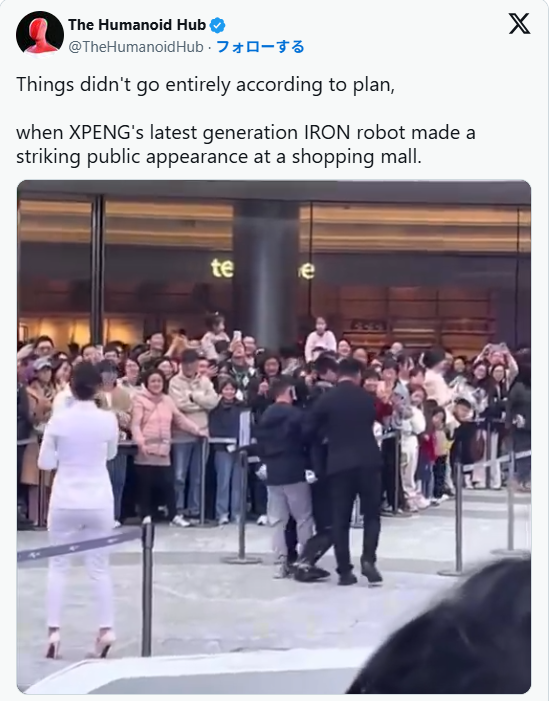Click the illuminated "te" sign letters in video
This screenshot has height=701, width=549.
pos(222,268)
